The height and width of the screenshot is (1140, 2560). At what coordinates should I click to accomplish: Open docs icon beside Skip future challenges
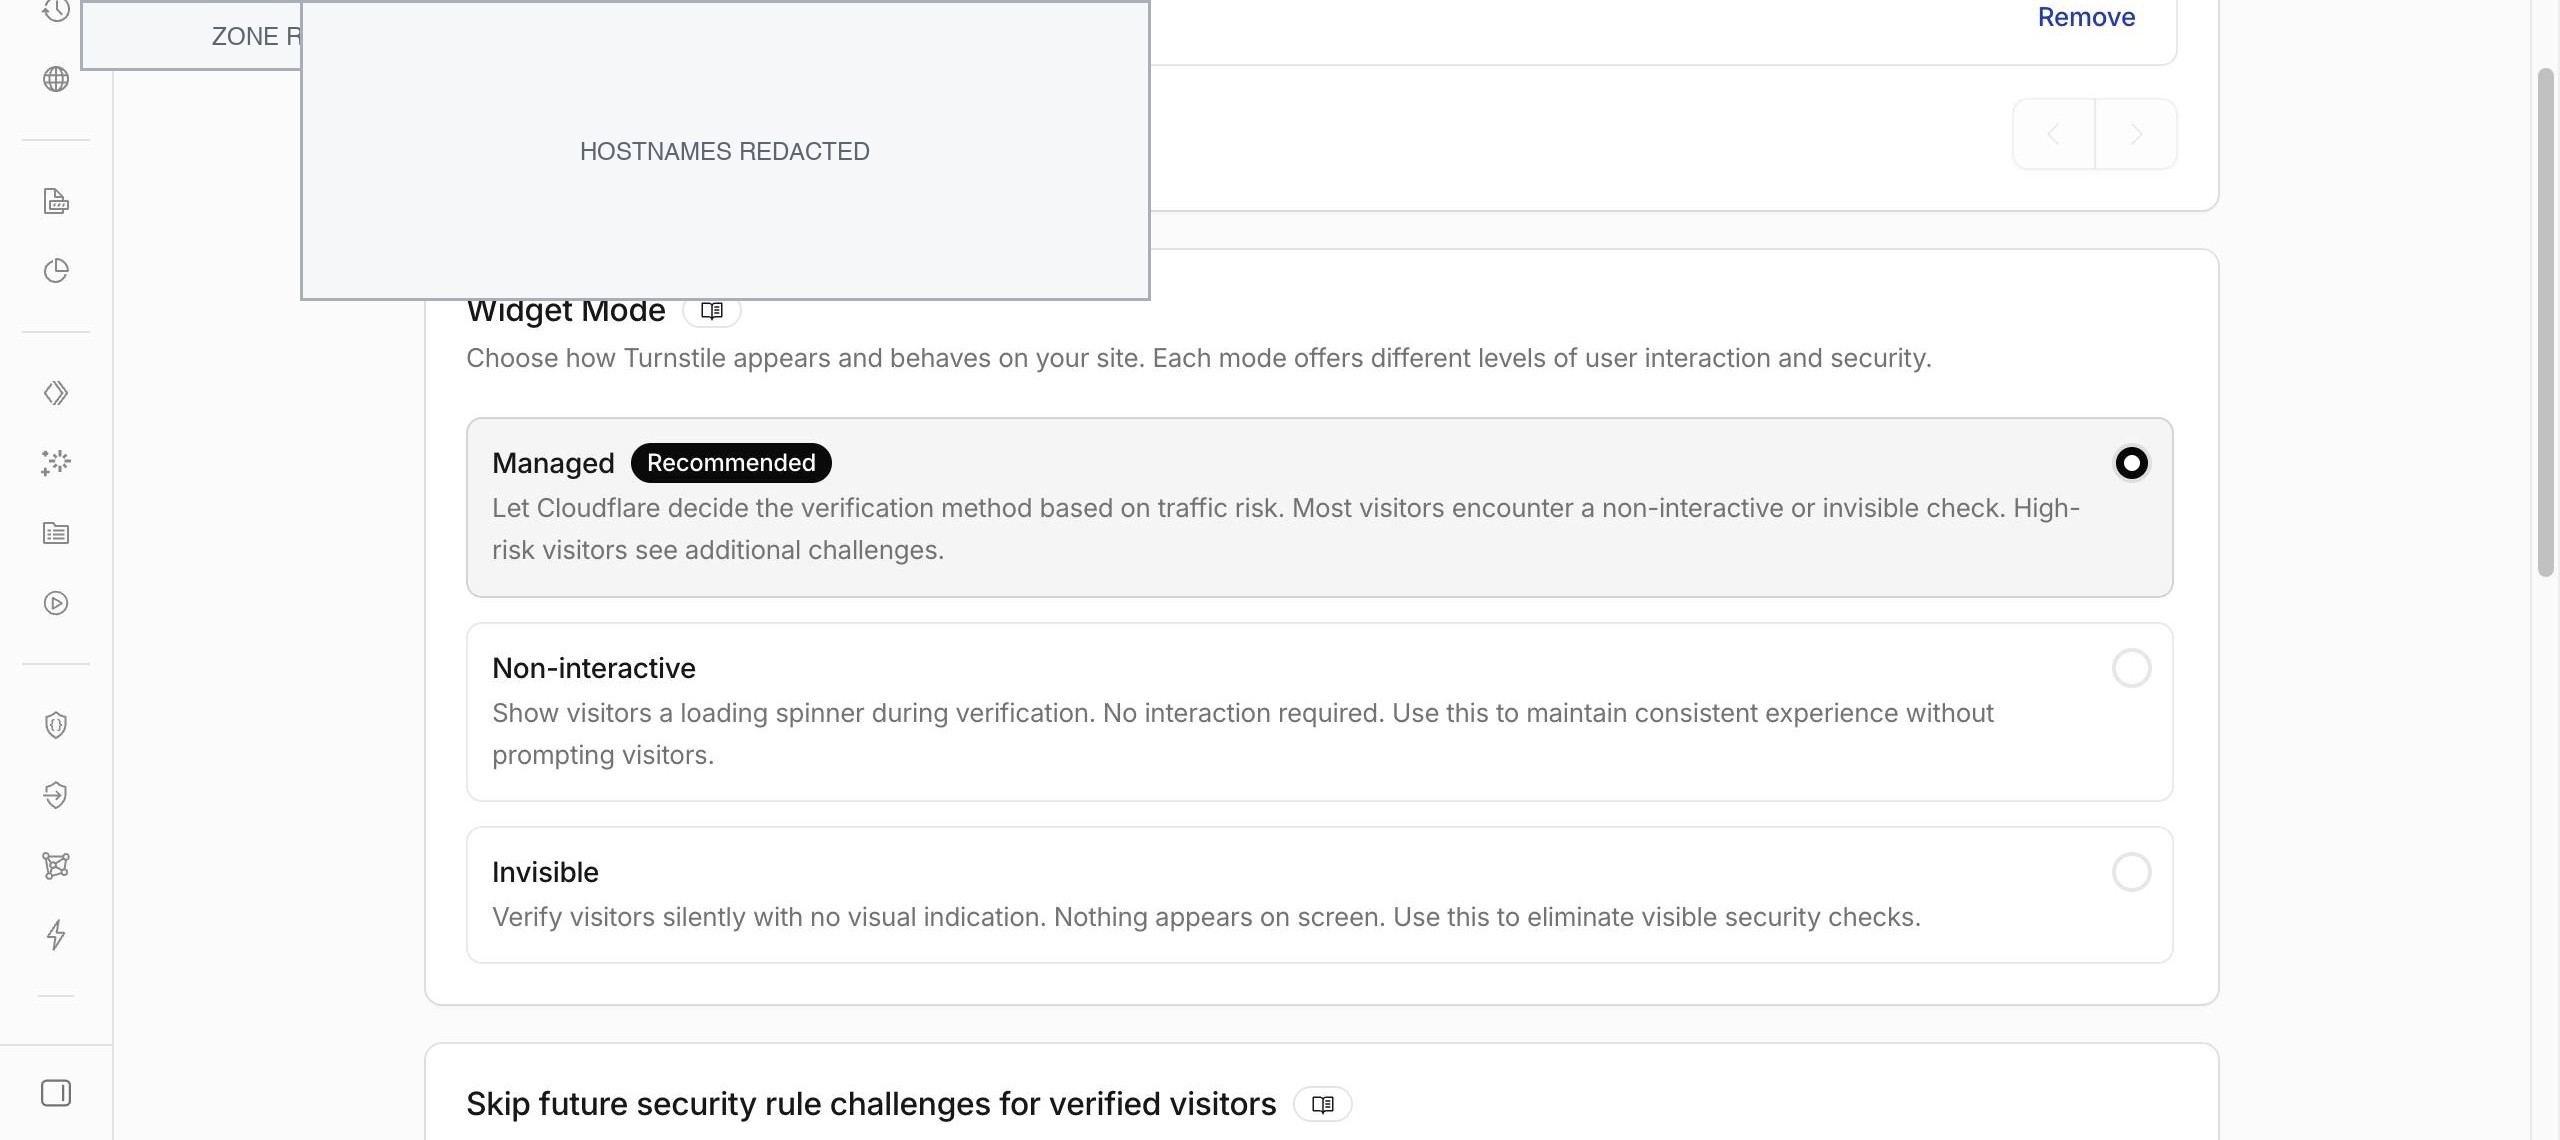[x=1322, y=1104]
